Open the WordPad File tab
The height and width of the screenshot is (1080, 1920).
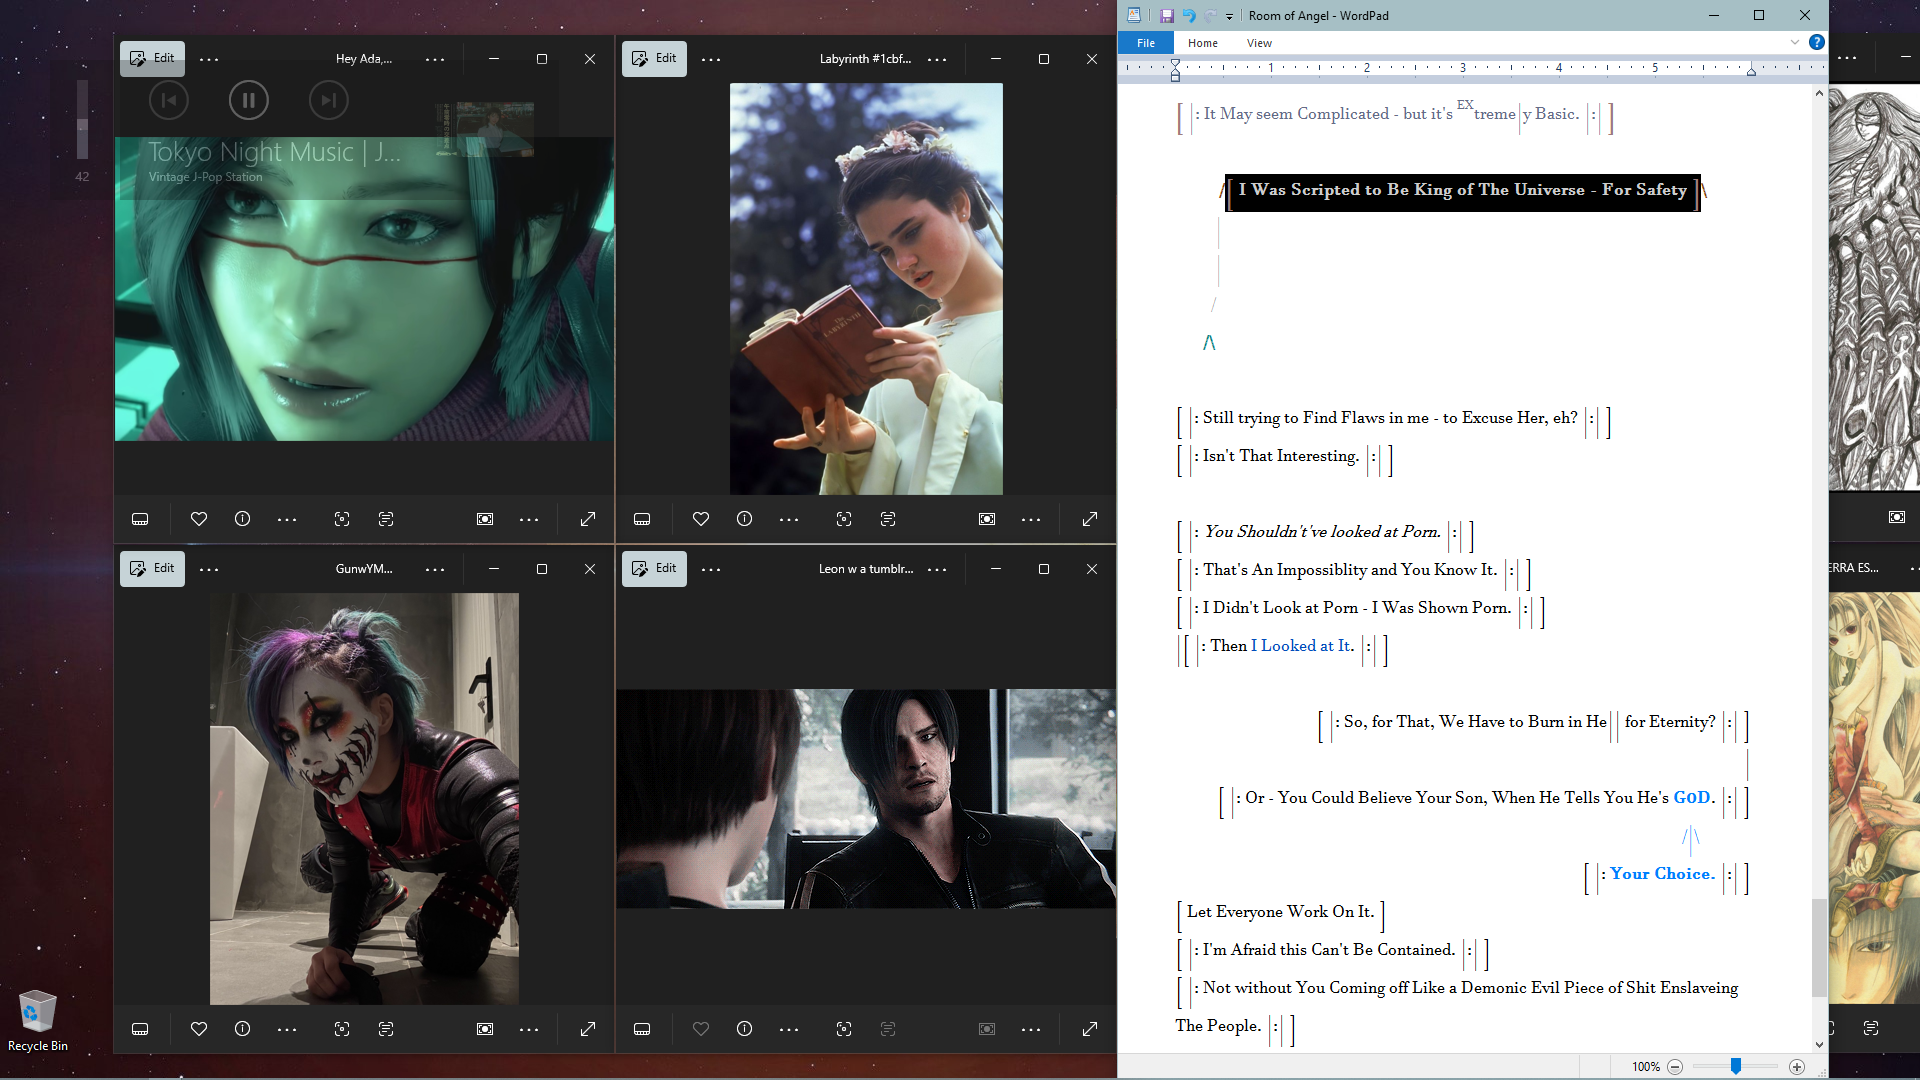click(x=1146, y=43)
